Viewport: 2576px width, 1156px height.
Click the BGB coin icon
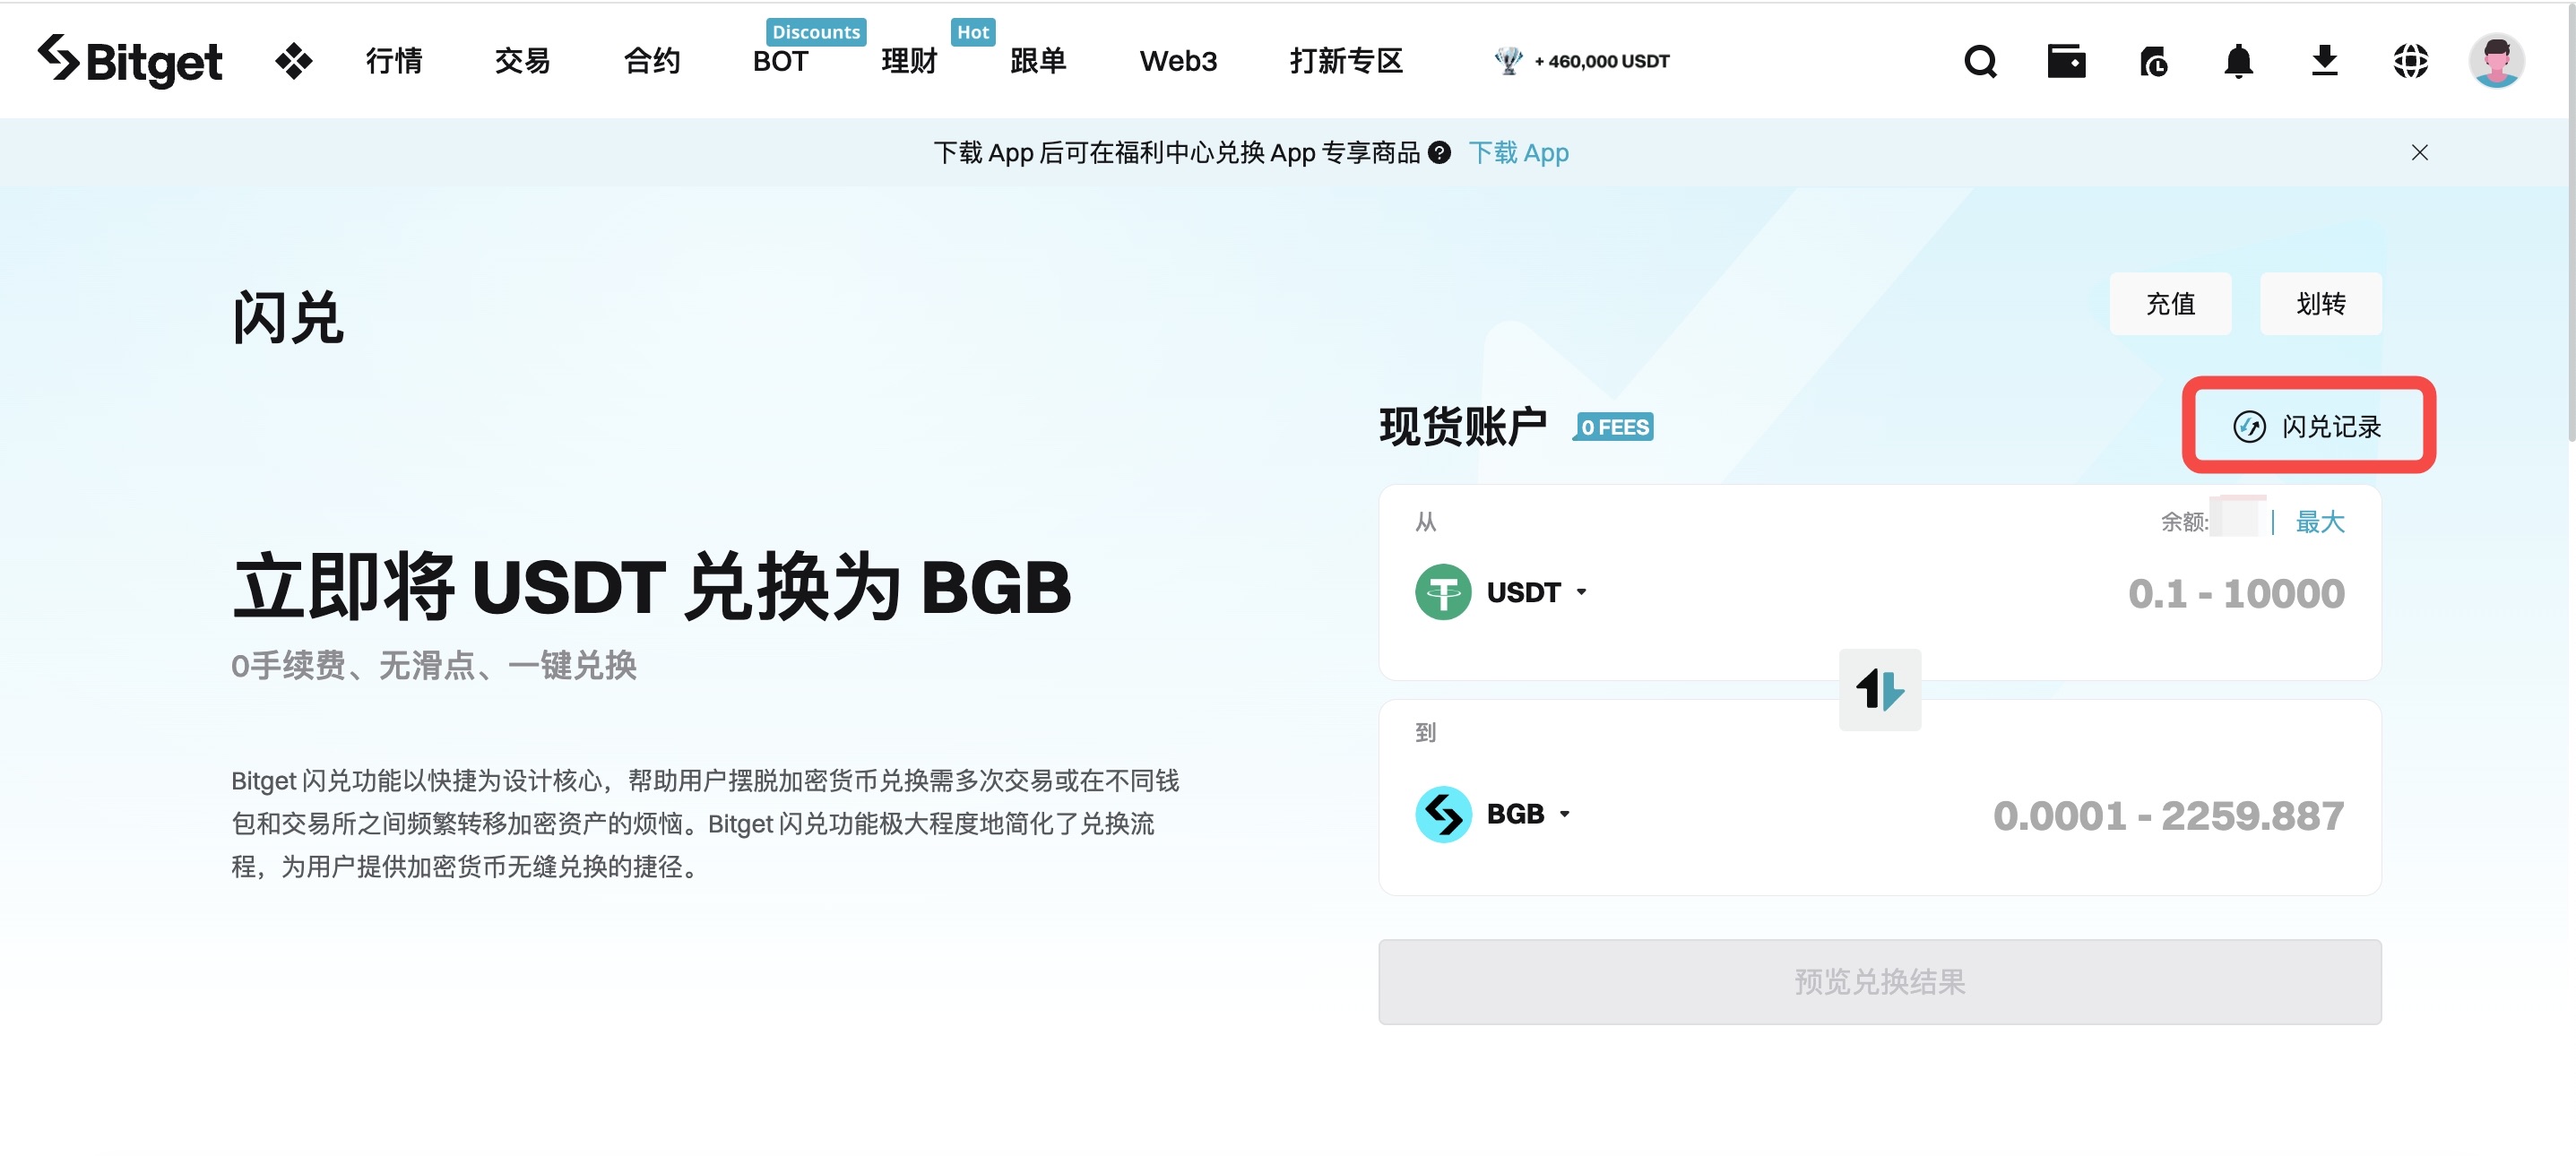[x=1443, y=814]
